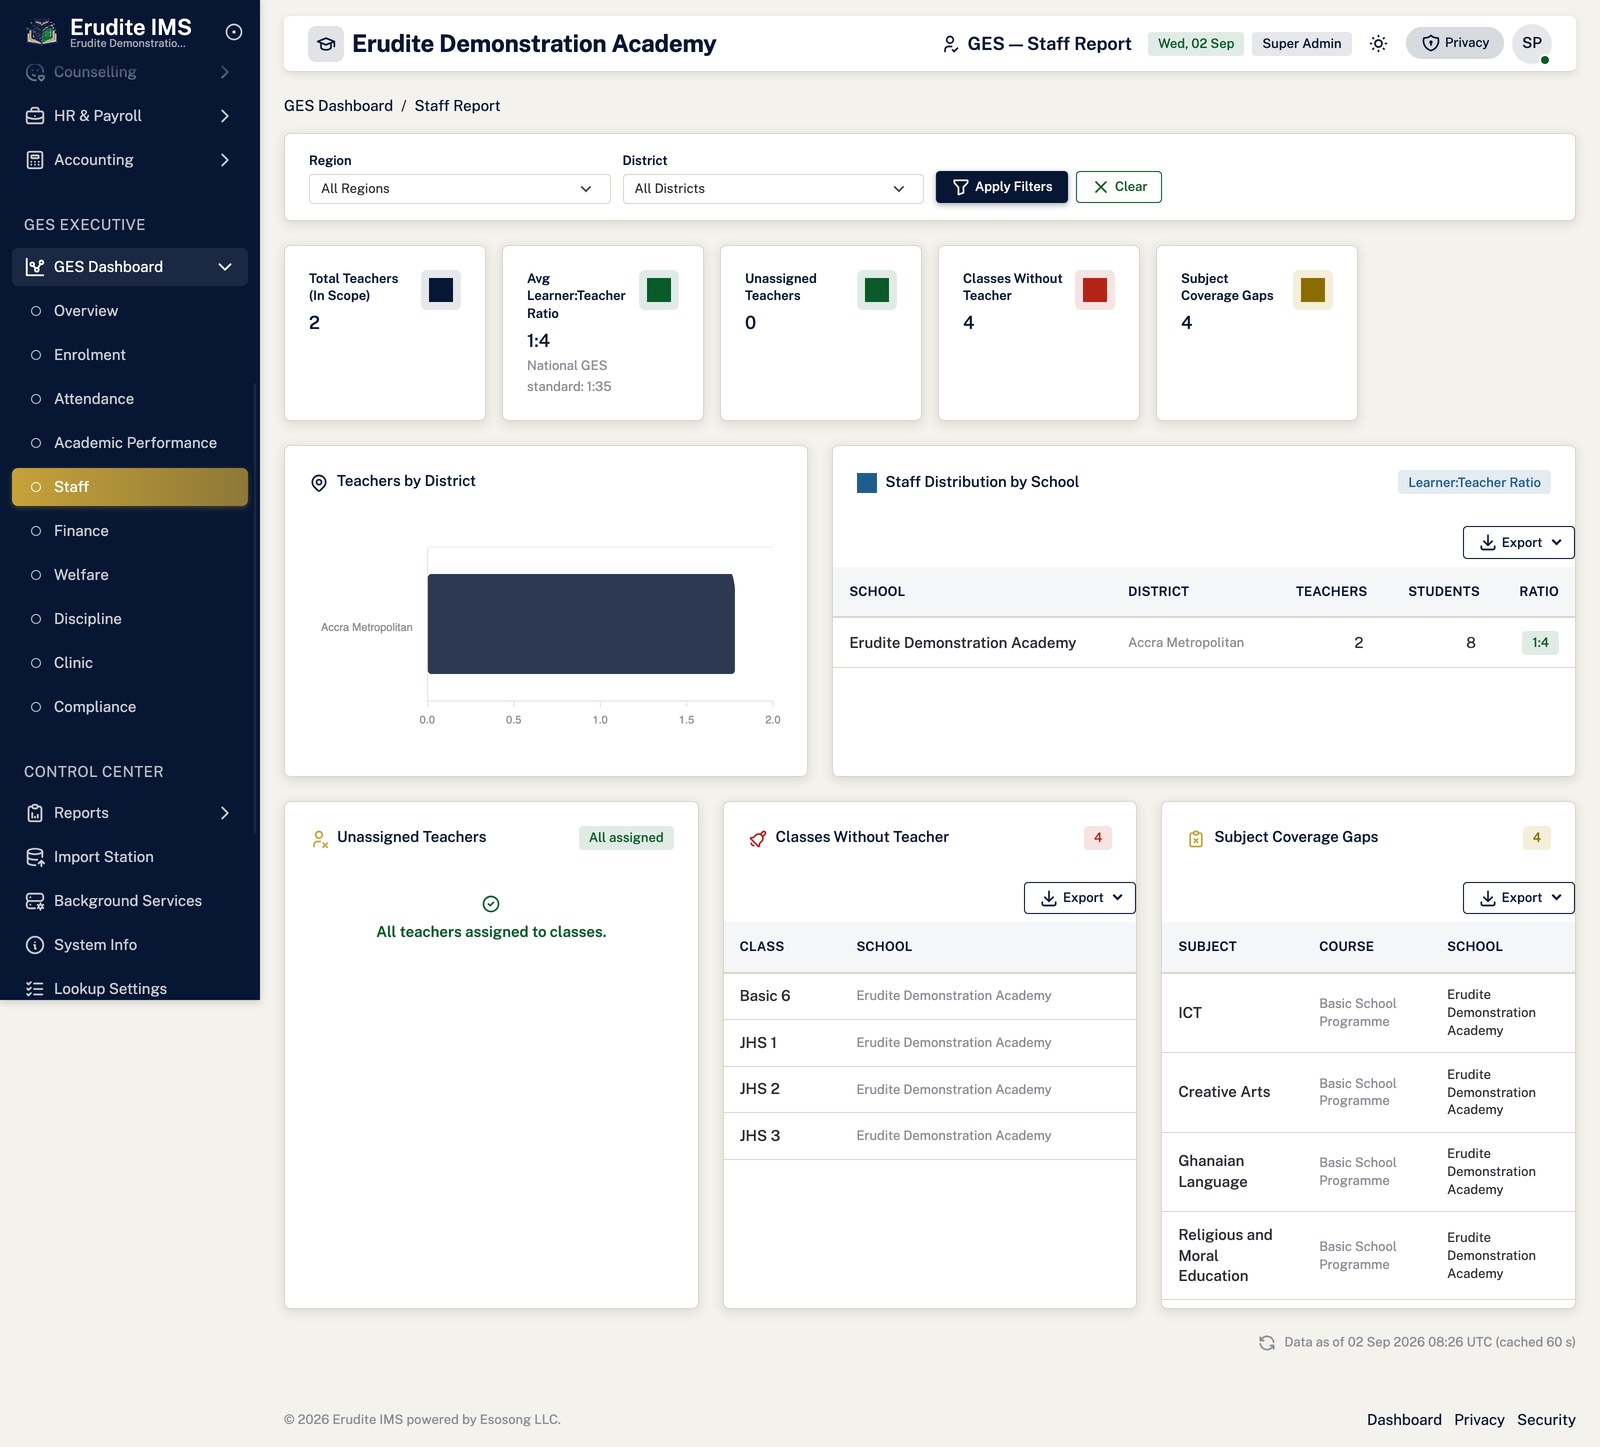This screenshot has height=1447, width=1600.
Task: Open the Finance menu item
Action: (130, 531)
